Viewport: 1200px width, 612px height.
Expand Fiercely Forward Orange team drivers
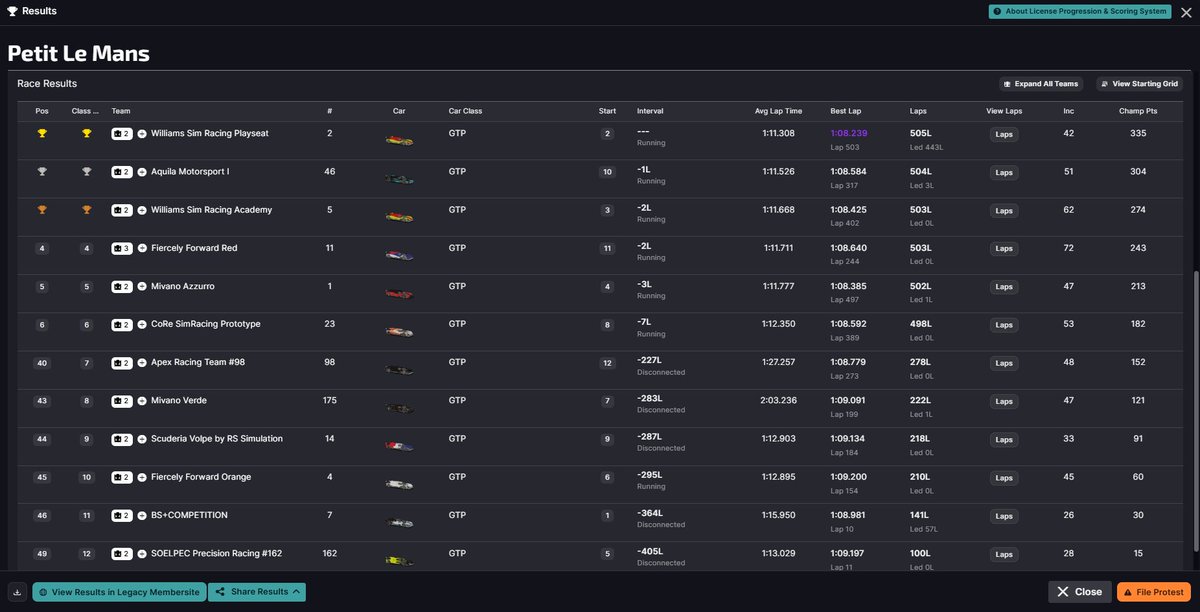click(142, 478)
